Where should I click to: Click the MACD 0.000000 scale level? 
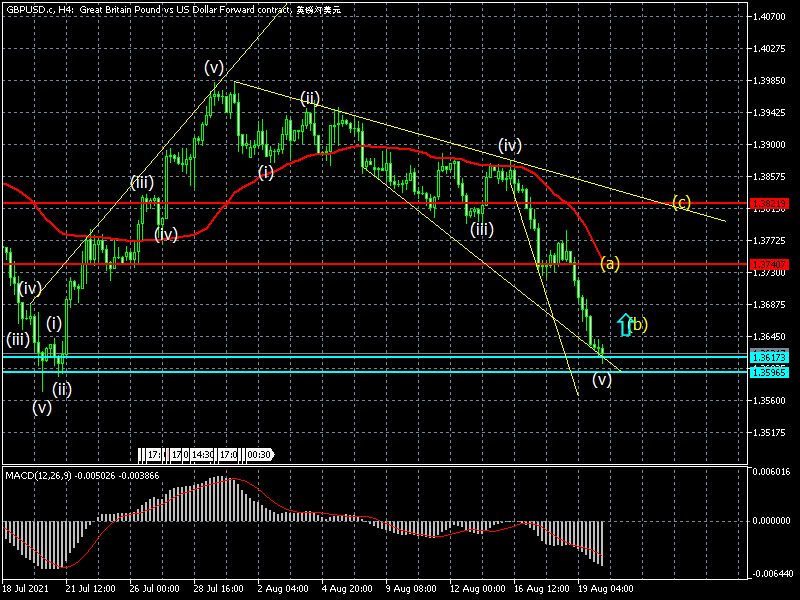pyautogui.click(x=772, y=521)
